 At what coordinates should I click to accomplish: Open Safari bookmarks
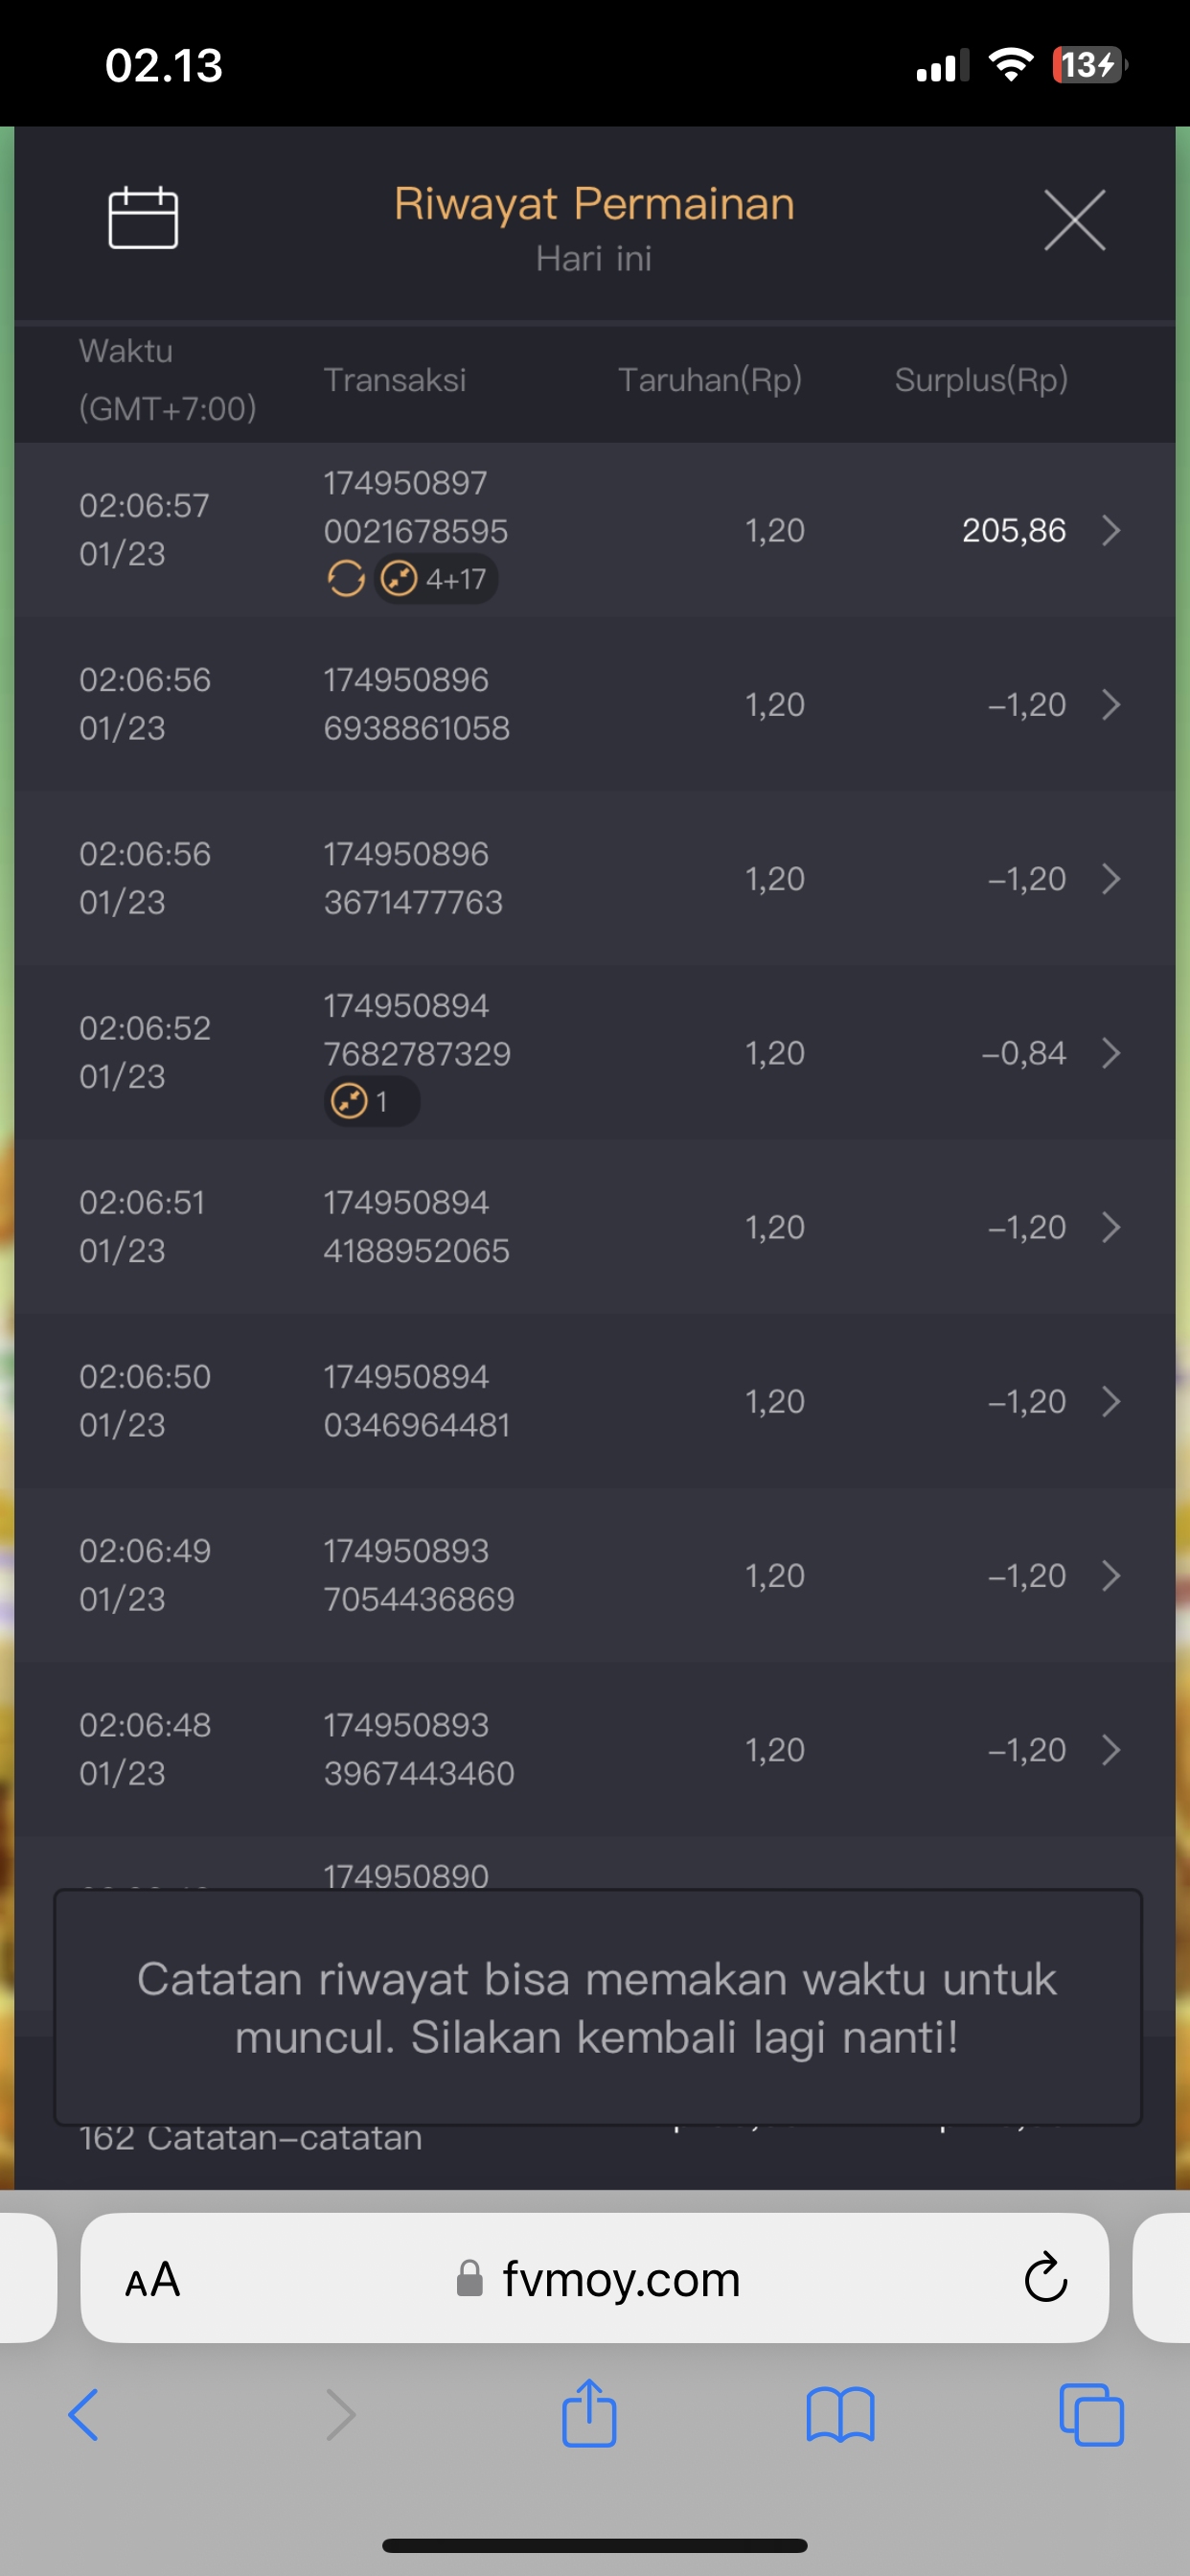coord(840,2415)
